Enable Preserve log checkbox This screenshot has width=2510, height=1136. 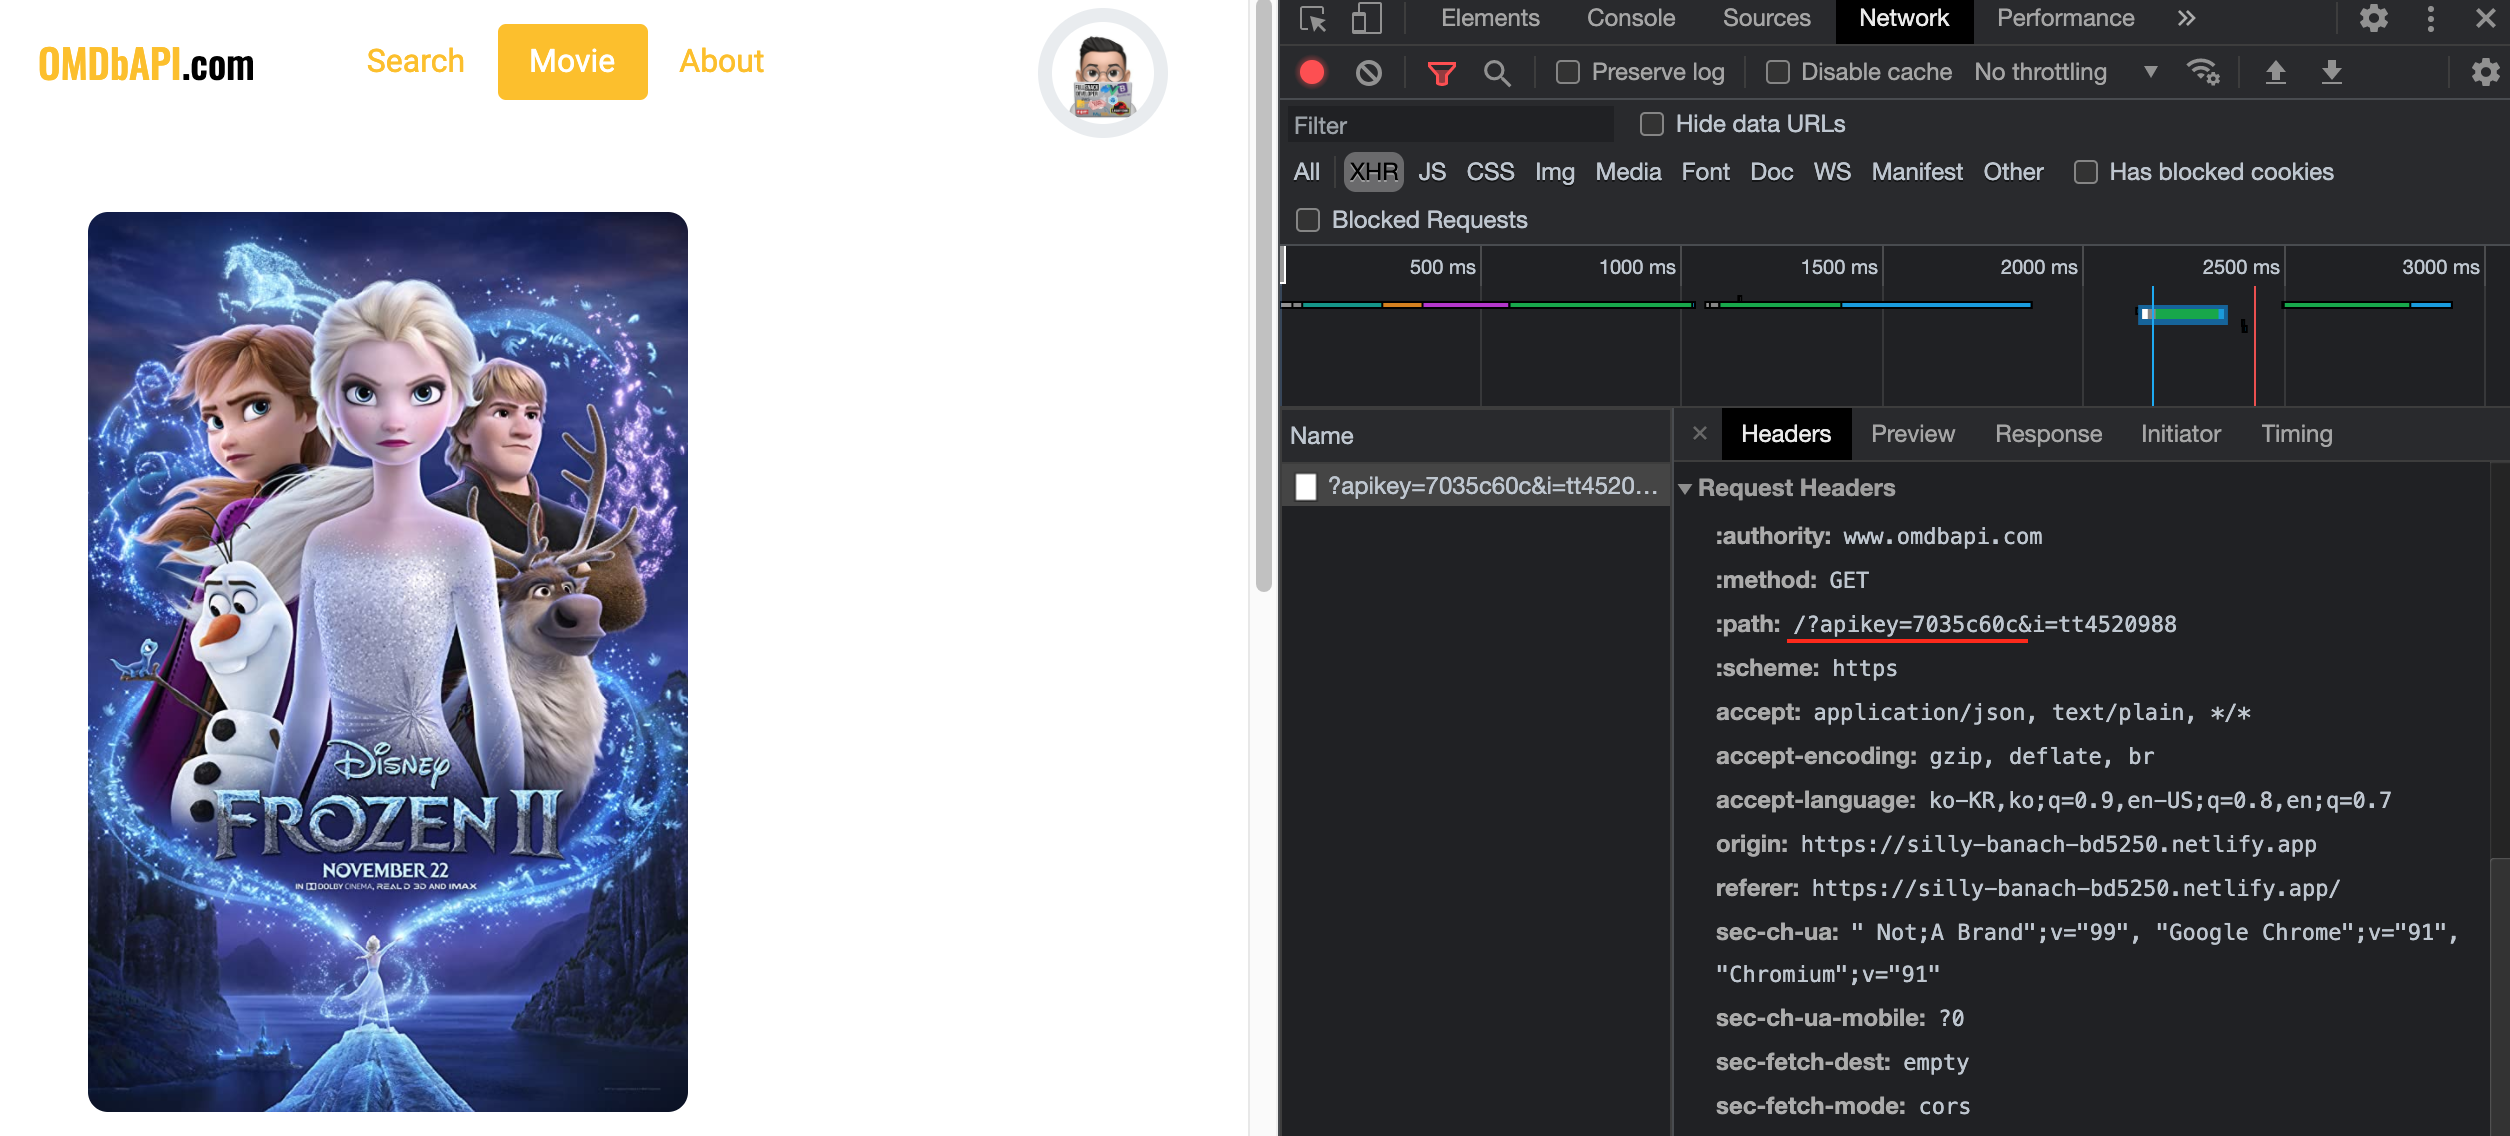pos(1568,72)
